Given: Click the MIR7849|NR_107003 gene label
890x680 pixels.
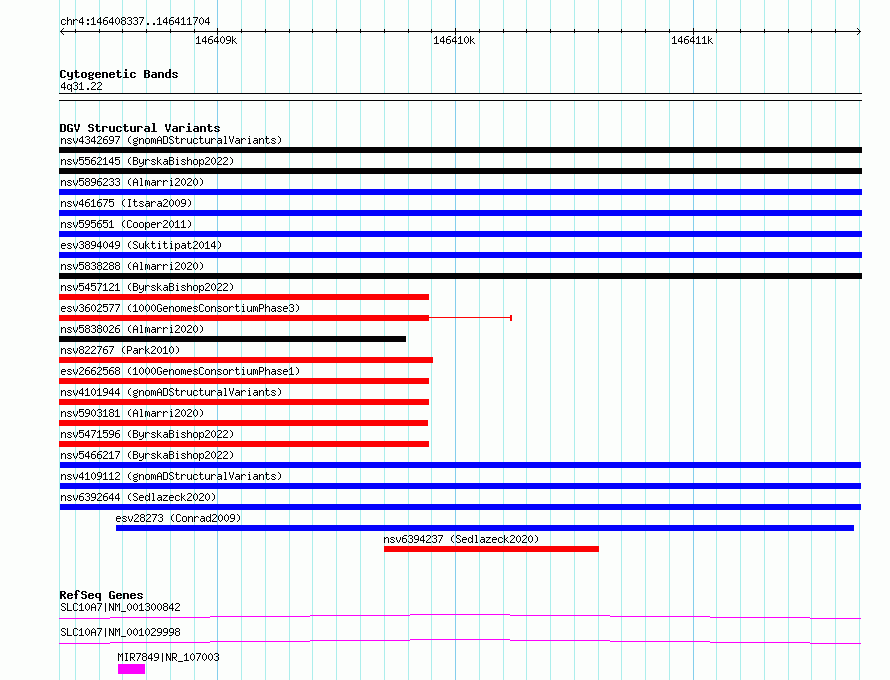Looking at the screenshot, I should point(168,657).
